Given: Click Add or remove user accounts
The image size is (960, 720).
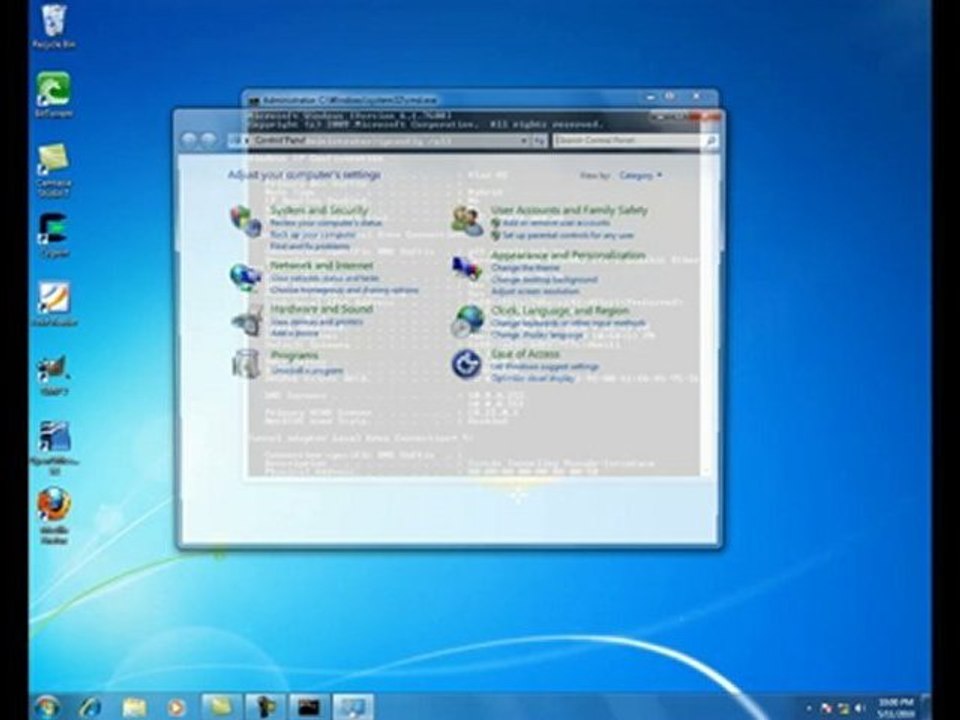Looking at the screenshot, I should coord(556,223).
